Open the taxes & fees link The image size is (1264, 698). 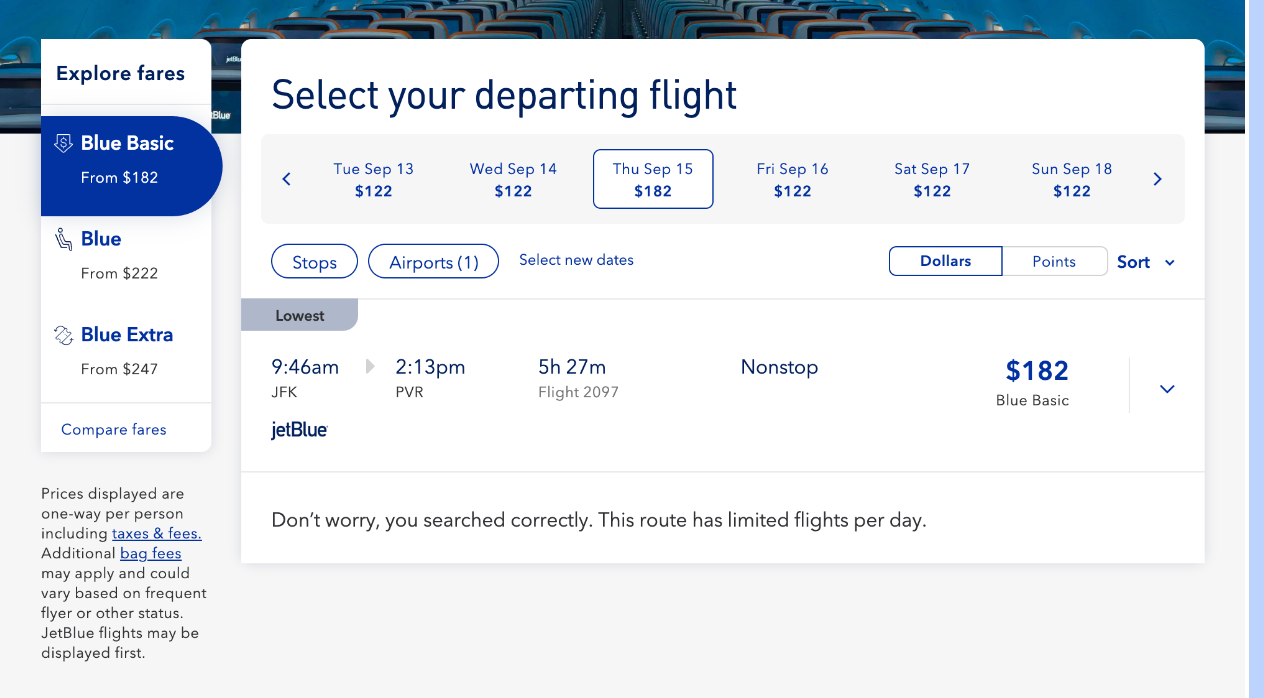tap(156, 533)
